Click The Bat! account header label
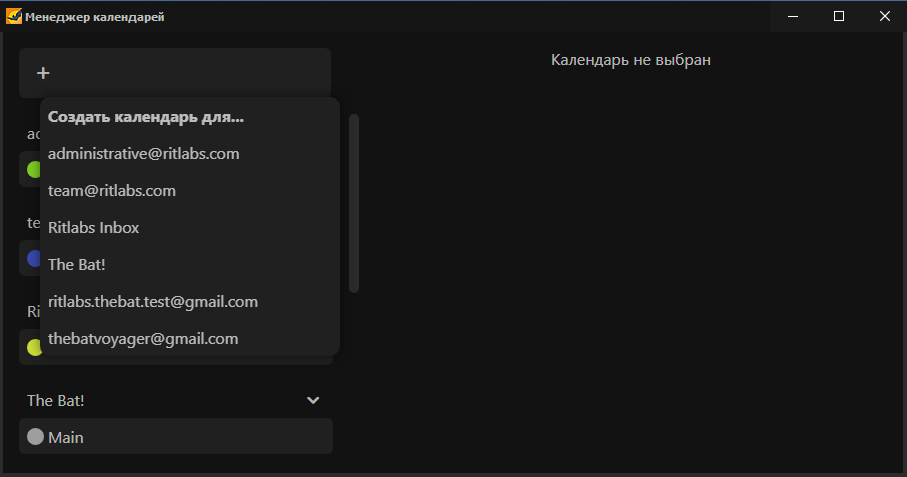The height and width of the screenshot is (477, 907). tap(56, 400)
